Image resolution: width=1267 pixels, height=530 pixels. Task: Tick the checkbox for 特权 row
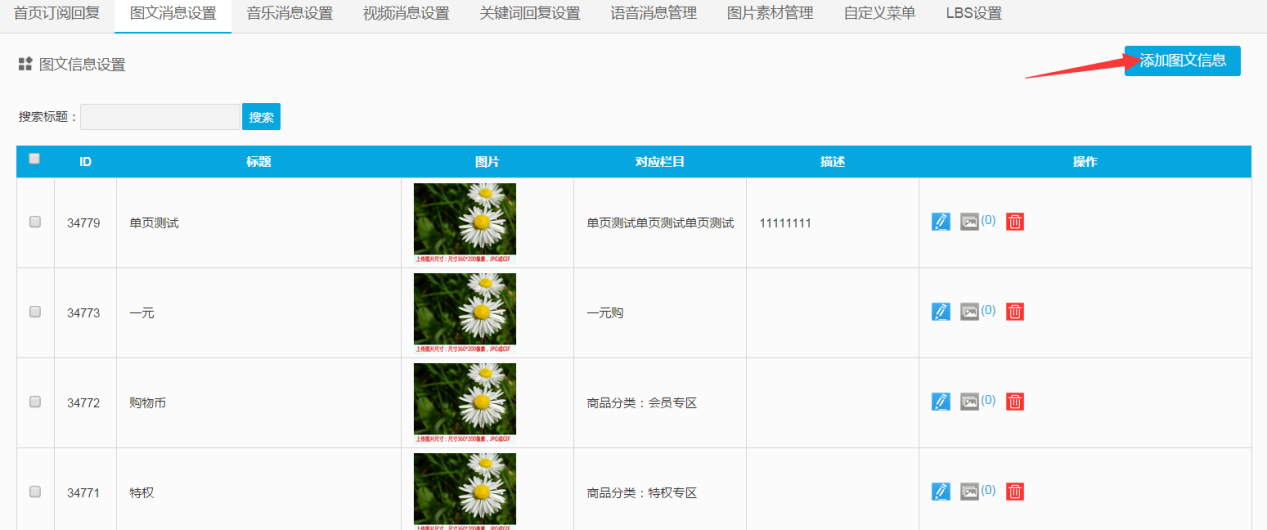pyautogui.click(x=35, y=492)
